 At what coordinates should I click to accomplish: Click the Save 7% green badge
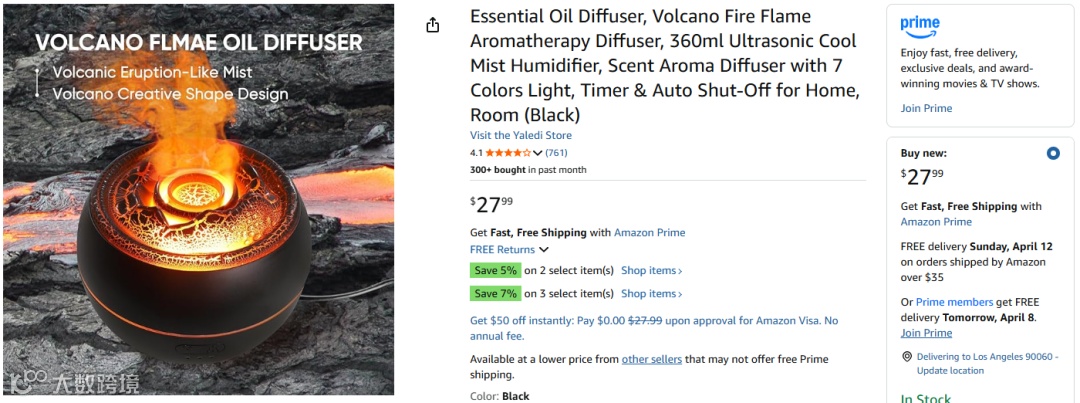495,294
